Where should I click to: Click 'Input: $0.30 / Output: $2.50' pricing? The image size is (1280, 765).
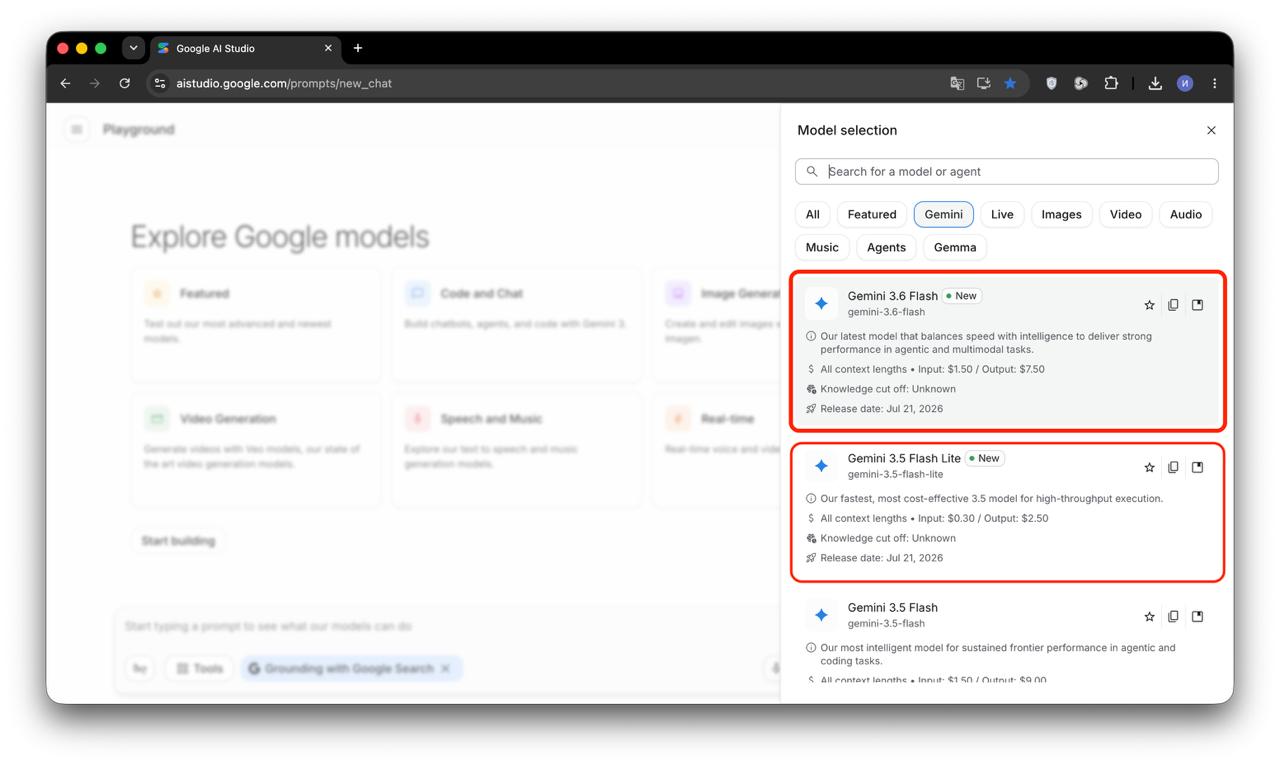click(x=983, y=518)
